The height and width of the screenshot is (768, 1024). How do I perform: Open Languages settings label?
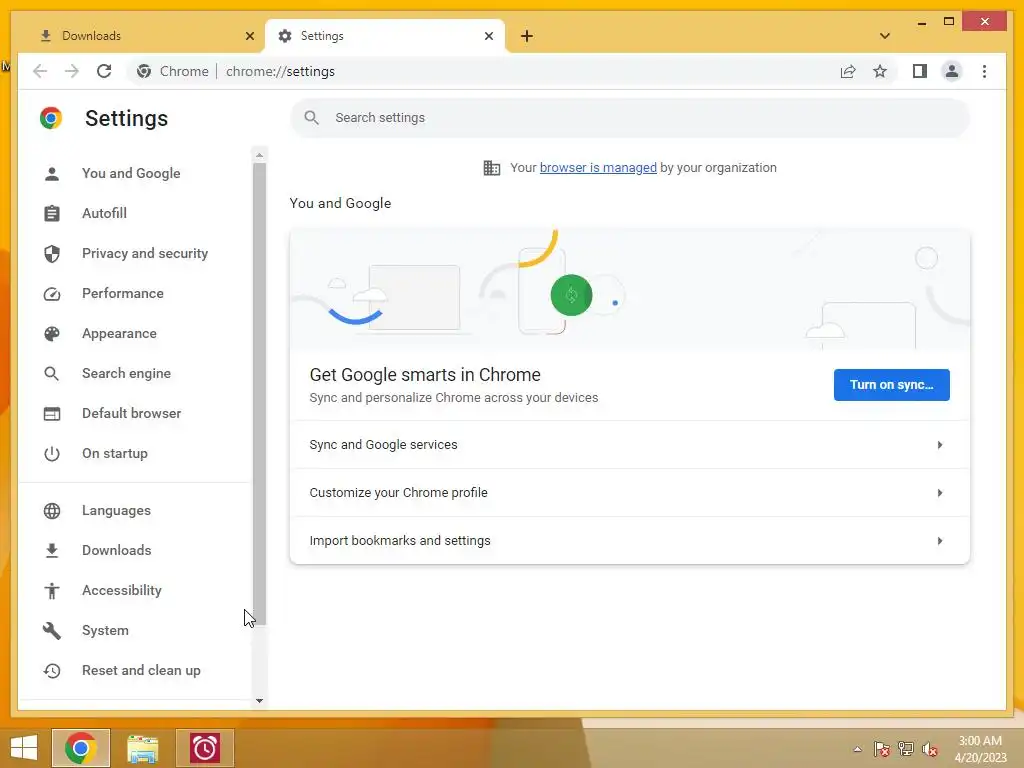(116, 511)
